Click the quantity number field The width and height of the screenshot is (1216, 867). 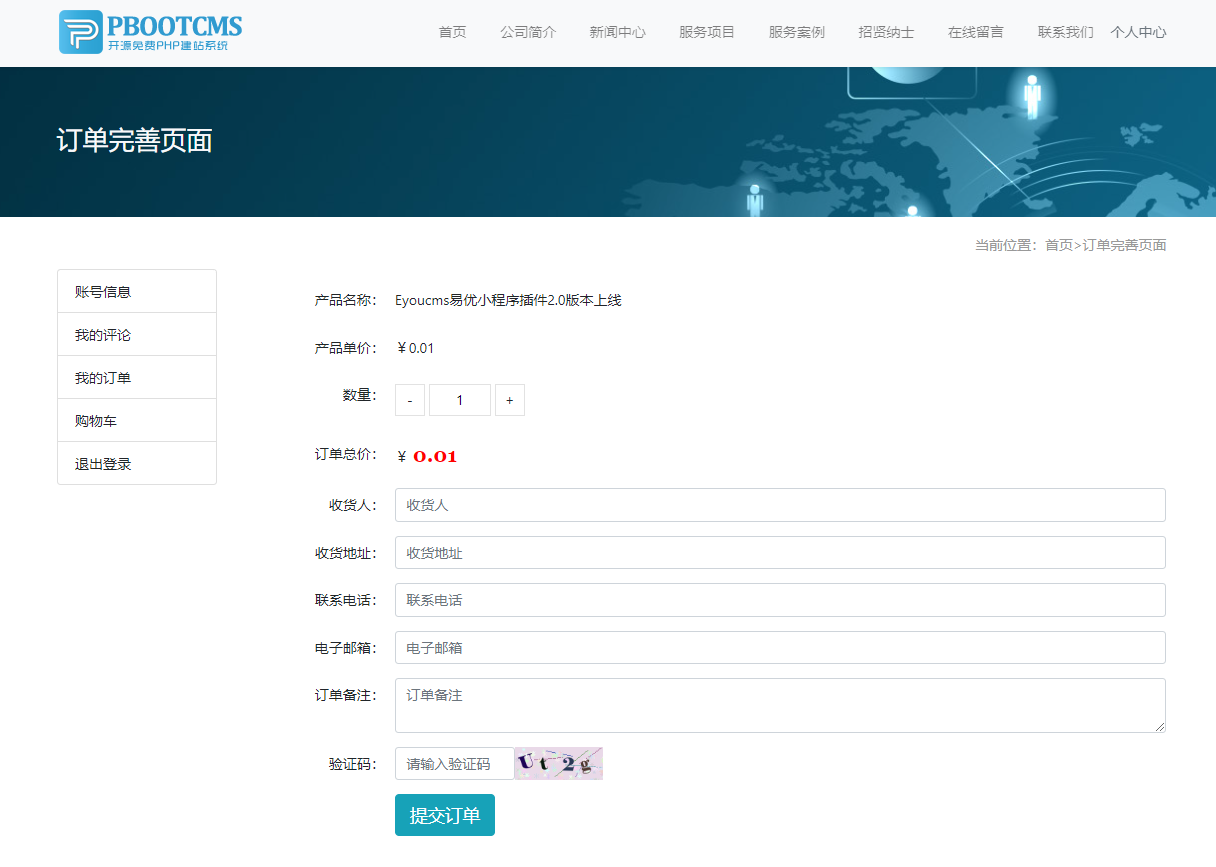tap(460, 400)
